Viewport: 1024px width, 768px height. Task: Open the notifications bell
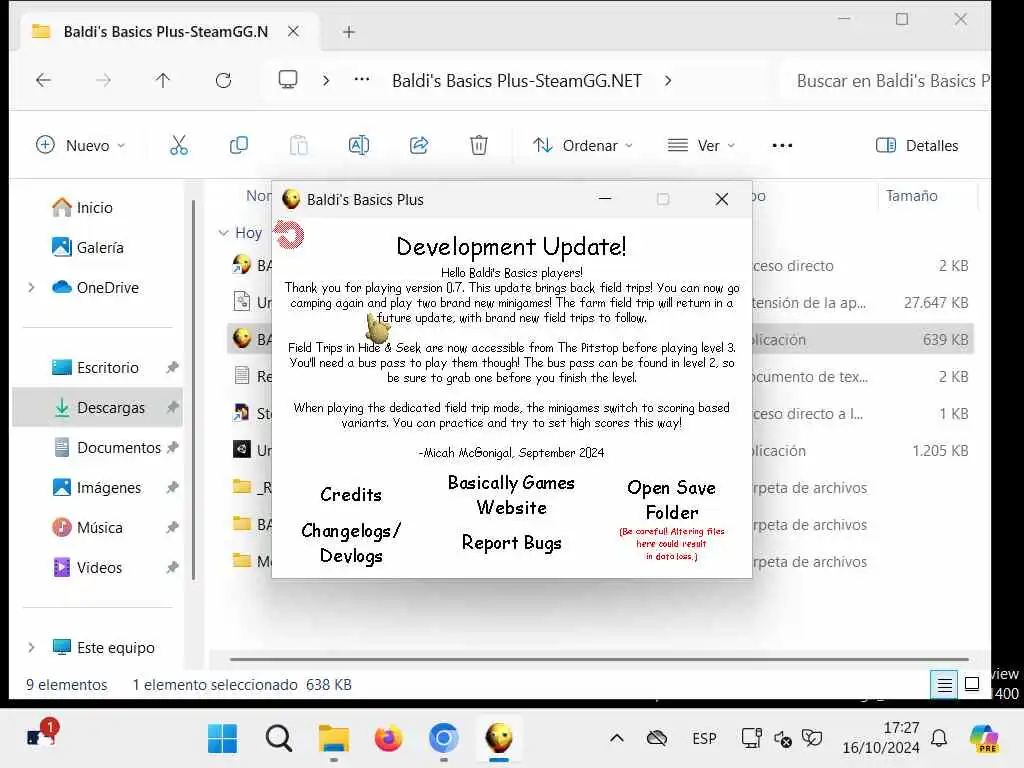939,739
